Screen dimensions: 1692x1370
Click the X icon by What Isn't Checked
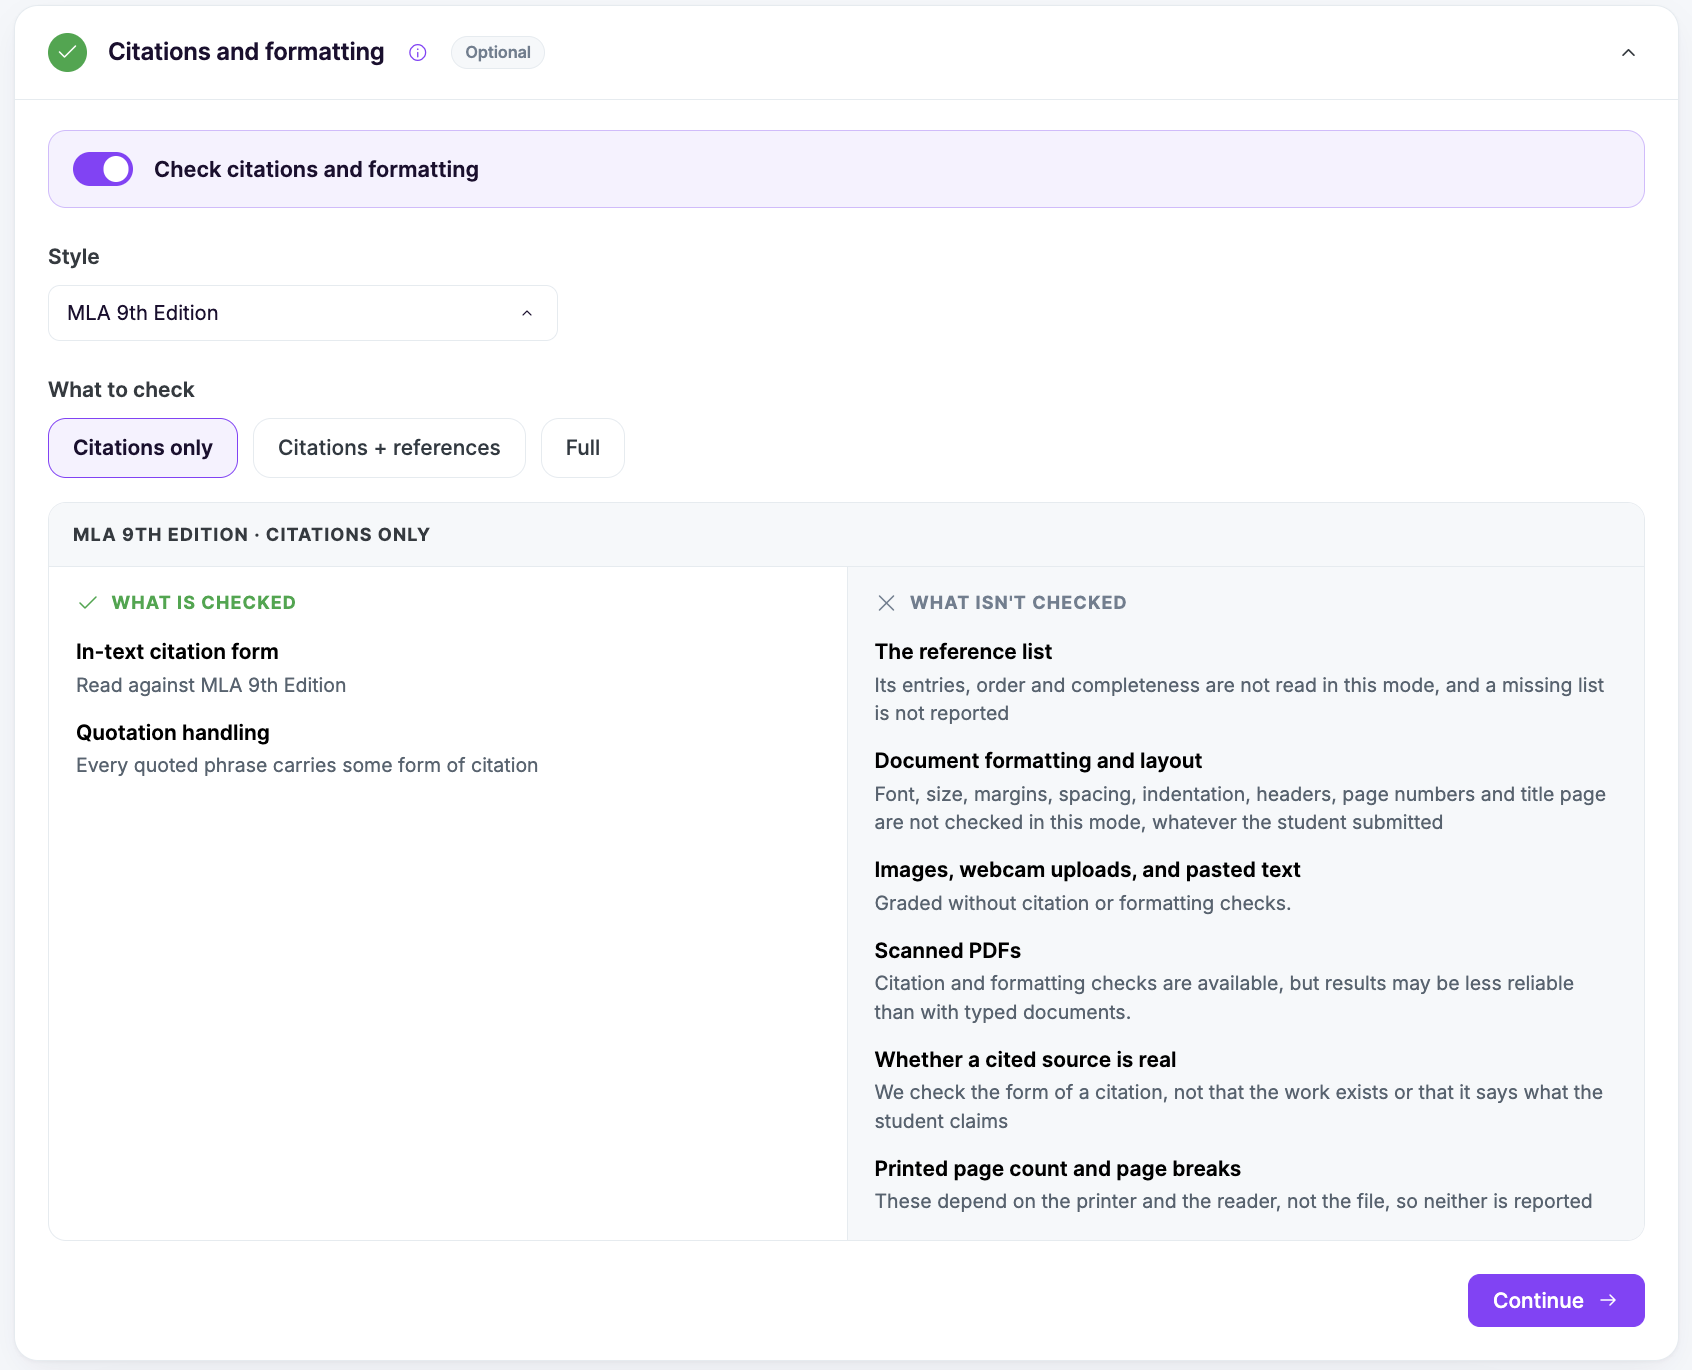pos(886,602)
